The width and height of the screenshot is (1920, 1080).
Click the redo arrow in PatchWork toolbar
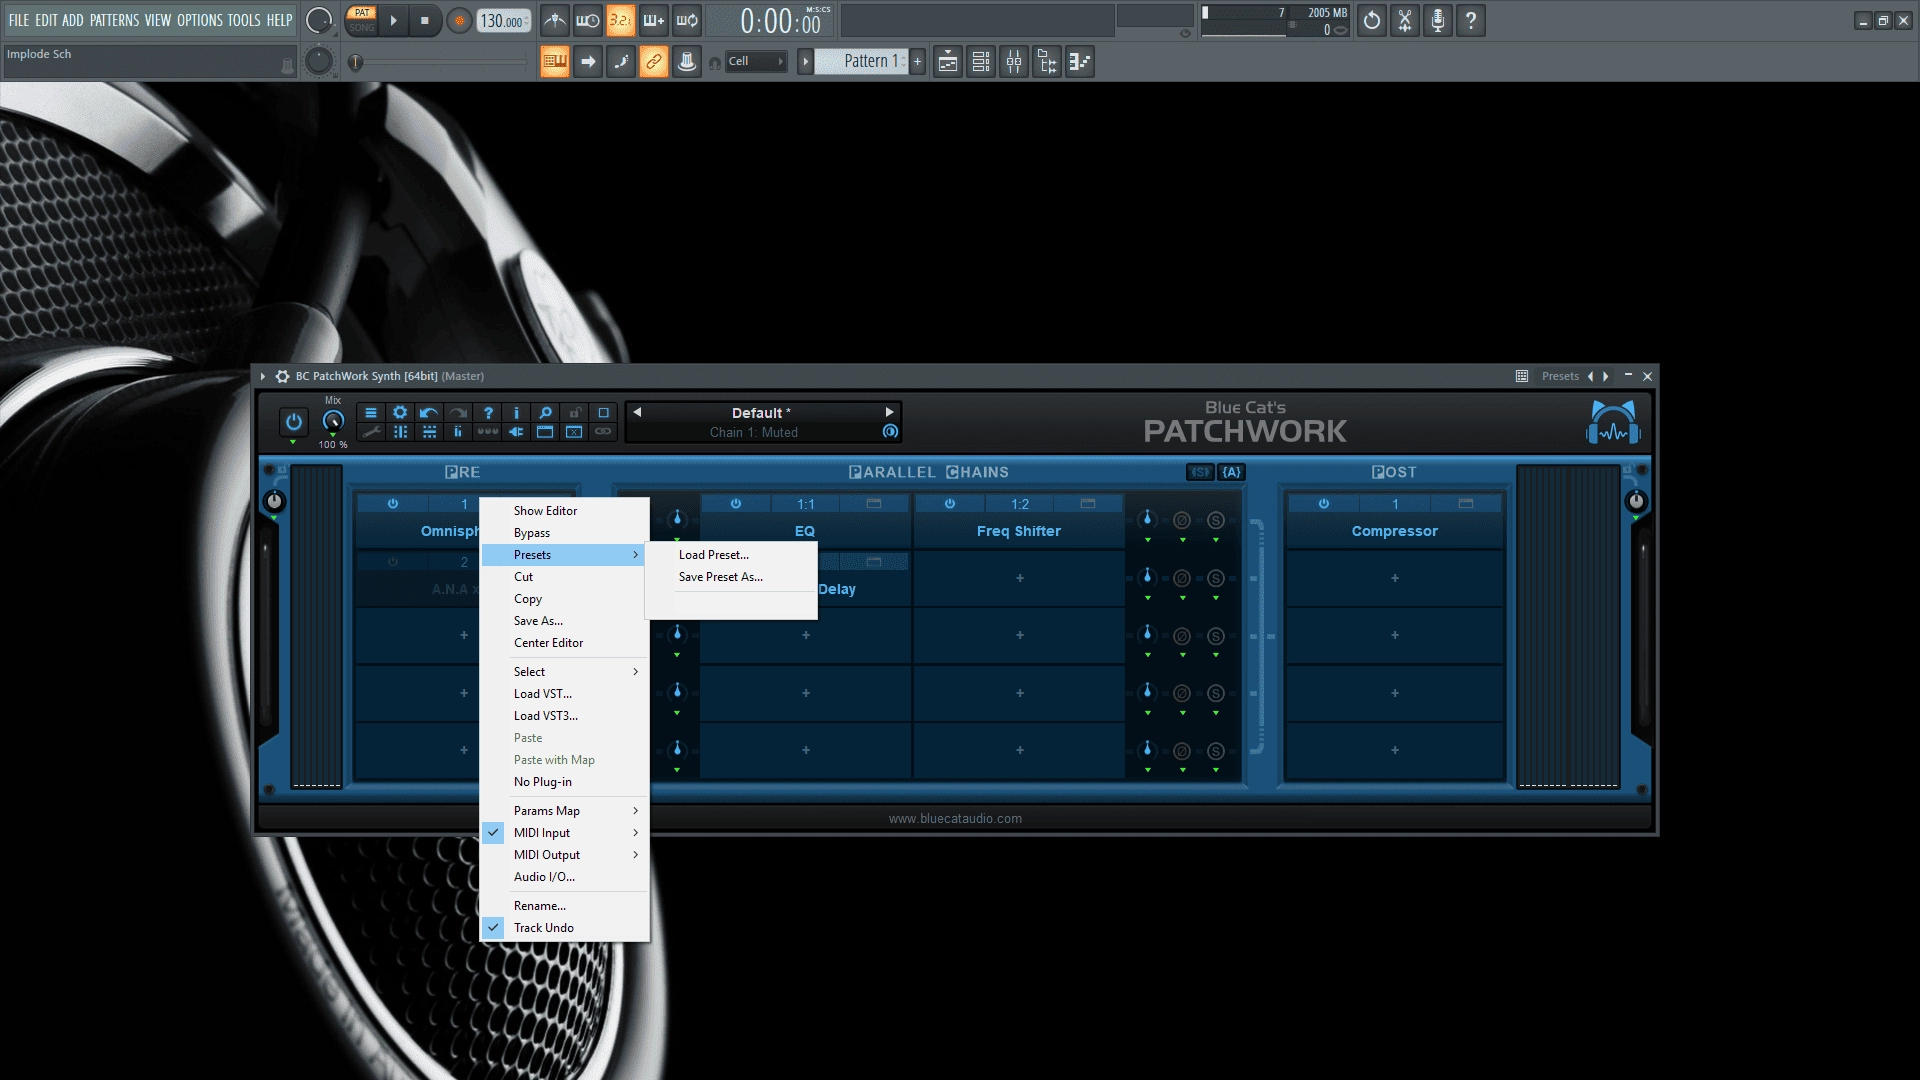(458, 413)
